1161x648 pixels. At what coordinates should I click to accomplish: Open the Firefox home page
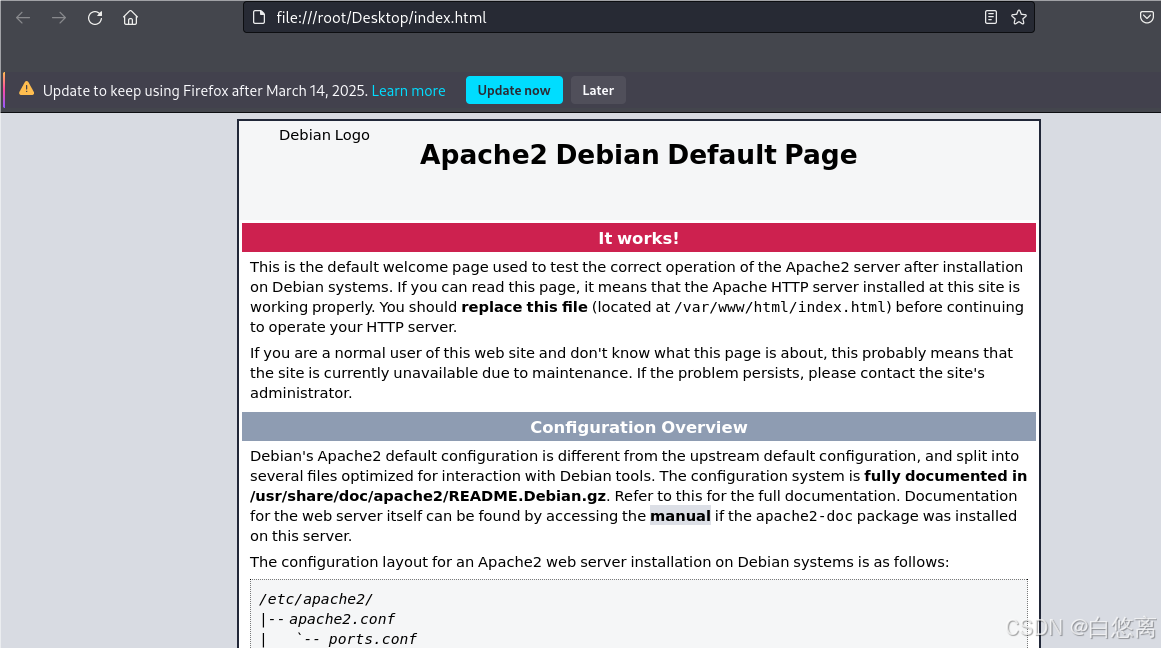pos(130,18)
